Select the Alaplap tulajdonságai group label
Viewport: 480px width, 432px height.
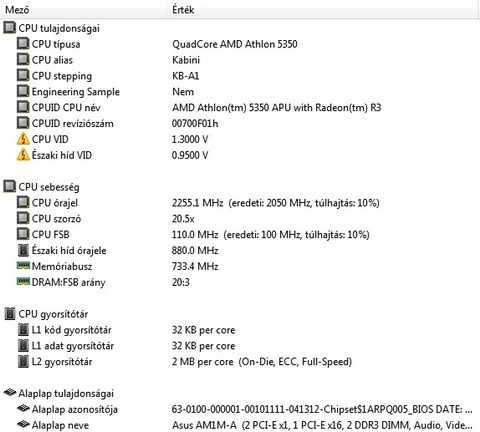[x=66, y=394]
